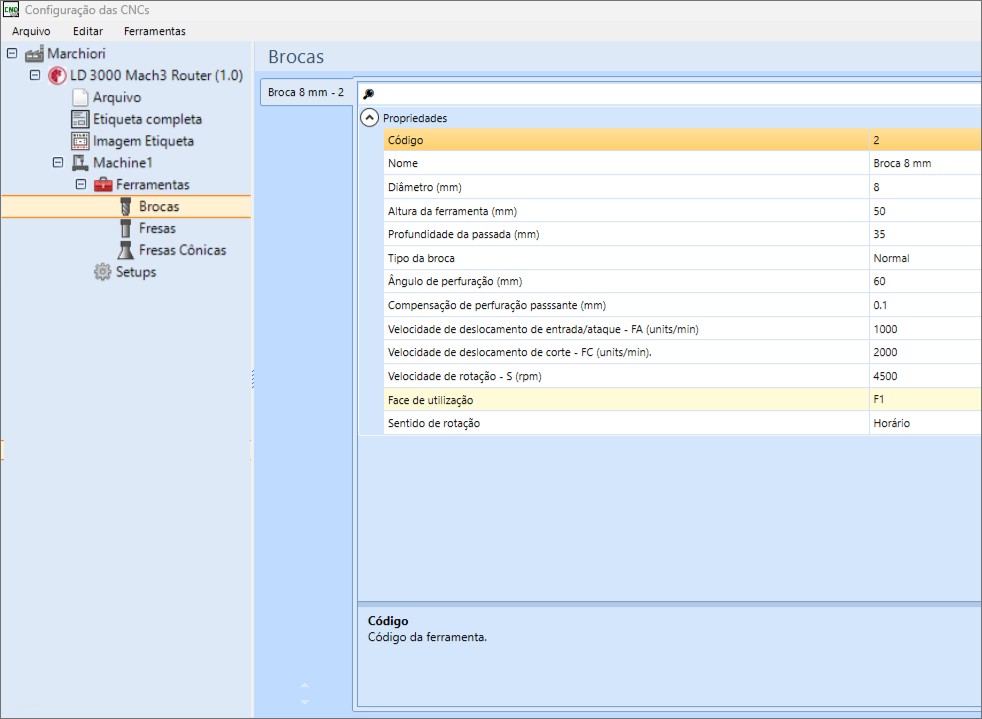Collapse the Machine1 tree node

[58, 163]
